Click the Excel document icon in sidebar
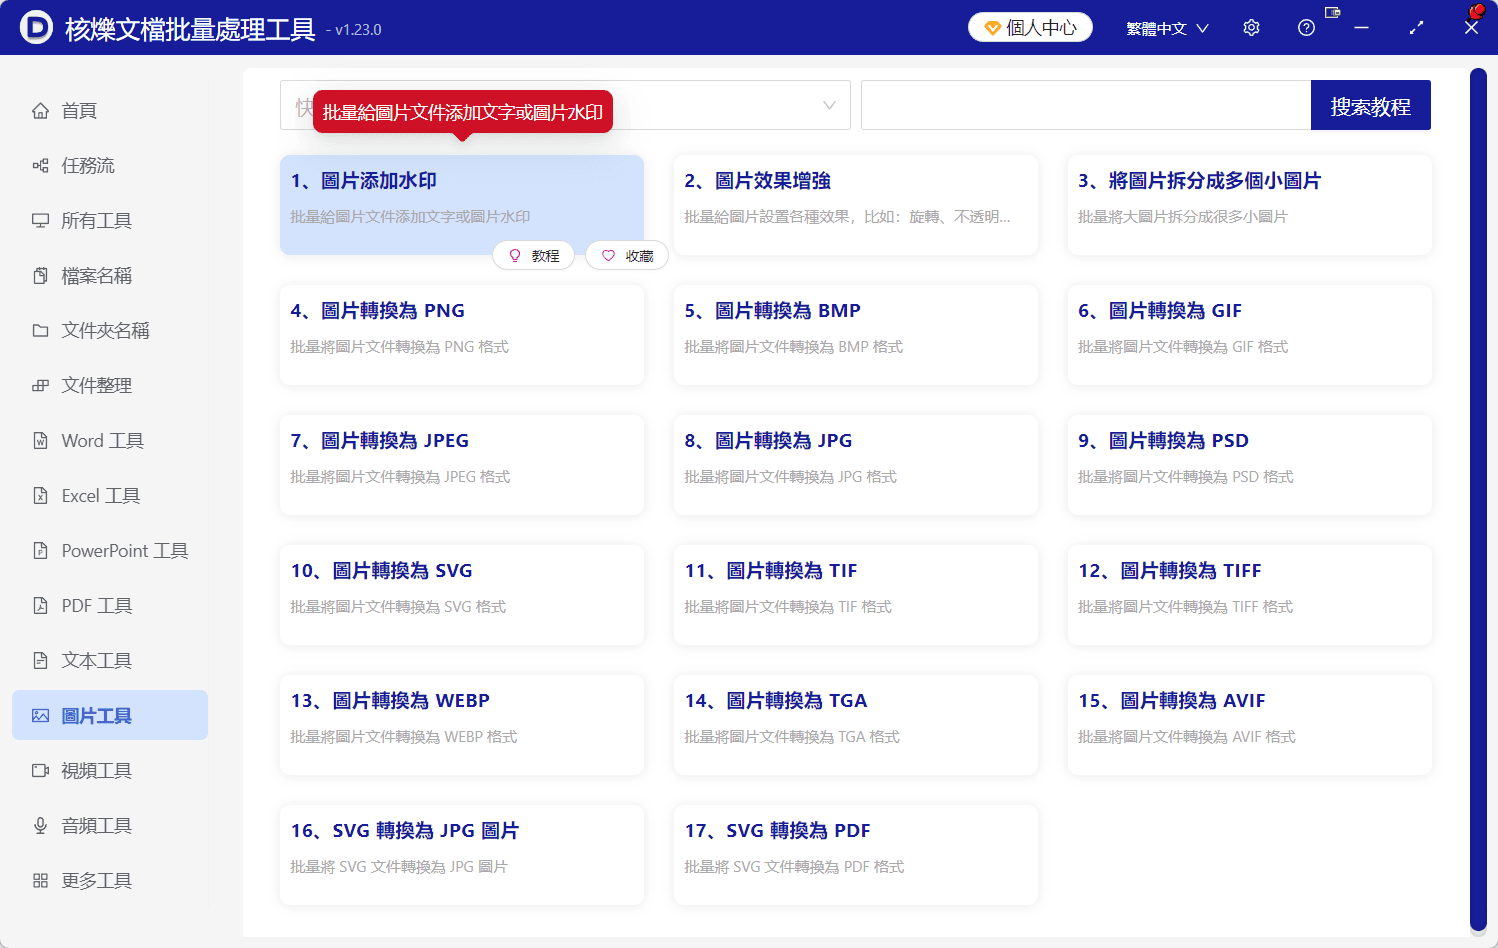Image resolution: width=1498 pixels, height=948 pixels. [x=40, y=496]
